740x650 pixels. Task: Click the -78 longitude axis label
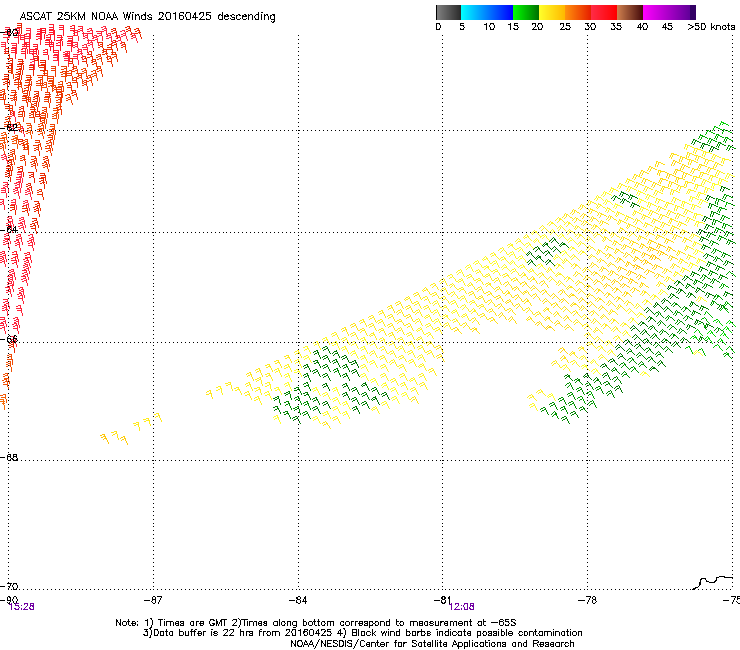(588, 600)
